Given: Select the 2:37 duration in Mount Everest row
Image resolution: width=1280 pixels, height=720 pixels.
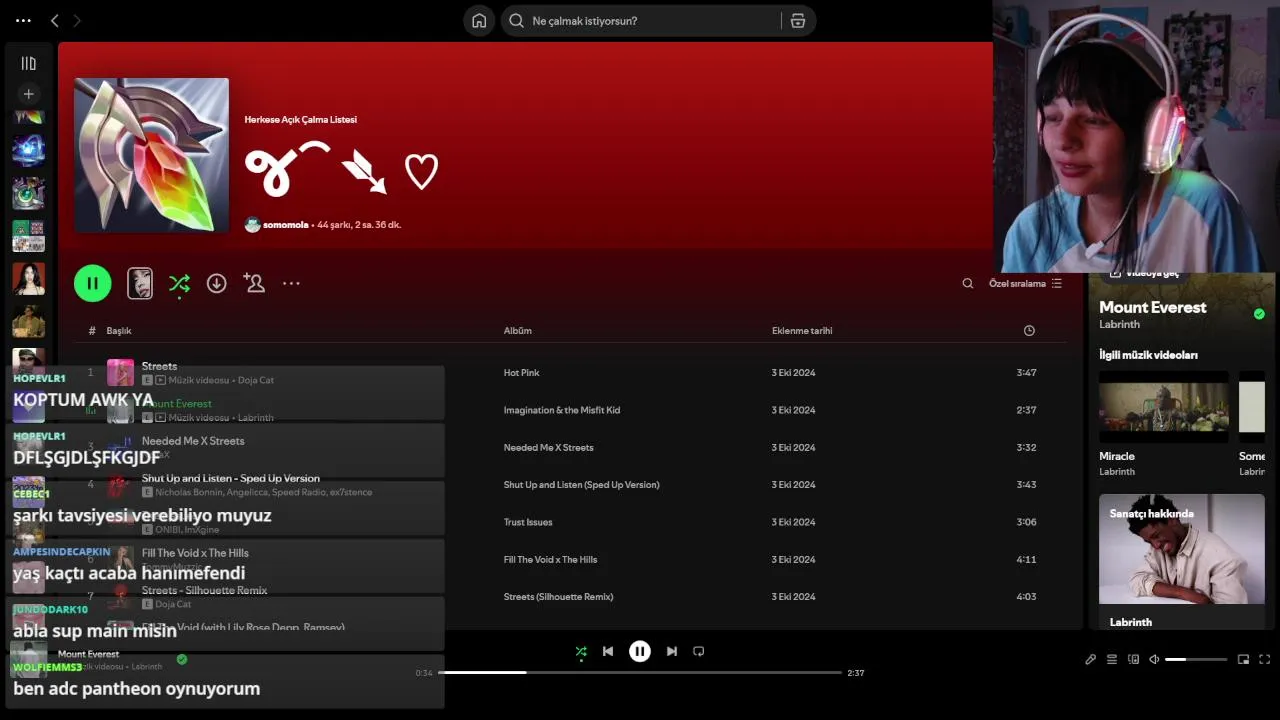Looking at the screenshot, I should click(x=1026, y=410).
